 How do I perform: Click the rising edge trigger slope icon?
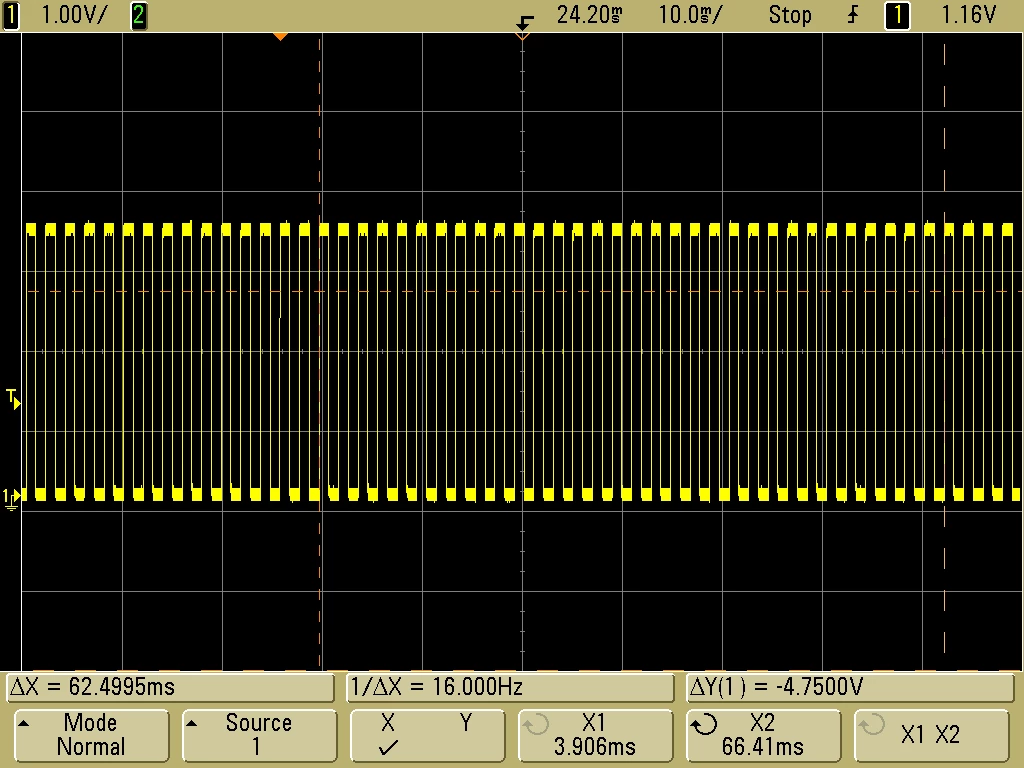click(853, 15)
